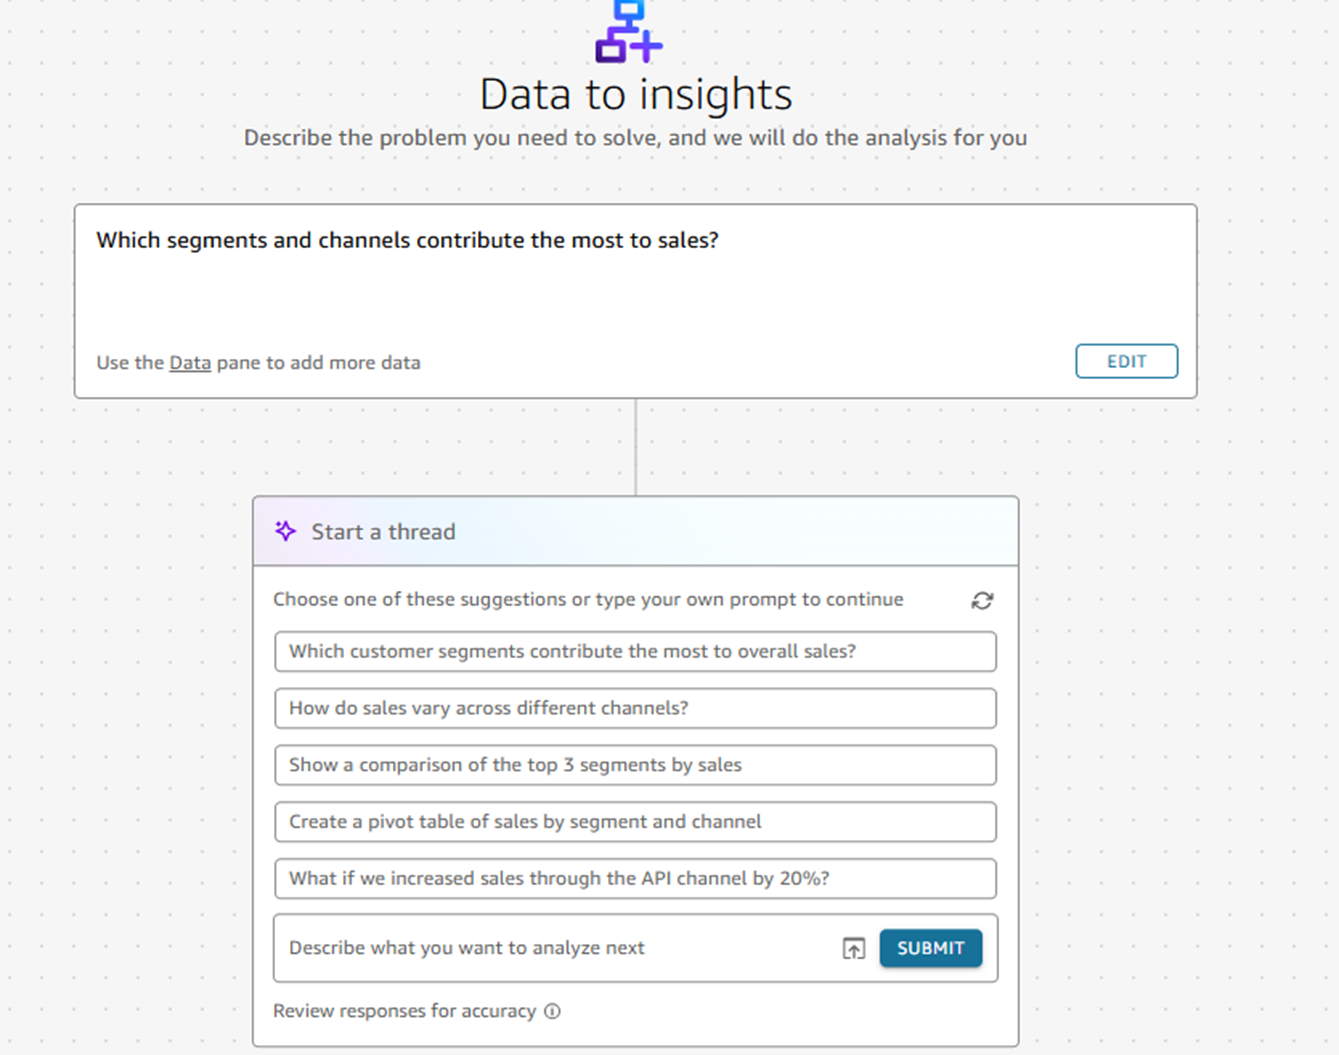Click the sparkle icon beside Start a thread
The height and width of the screenshot is (1055, 1339).
(x=286, y=531)
